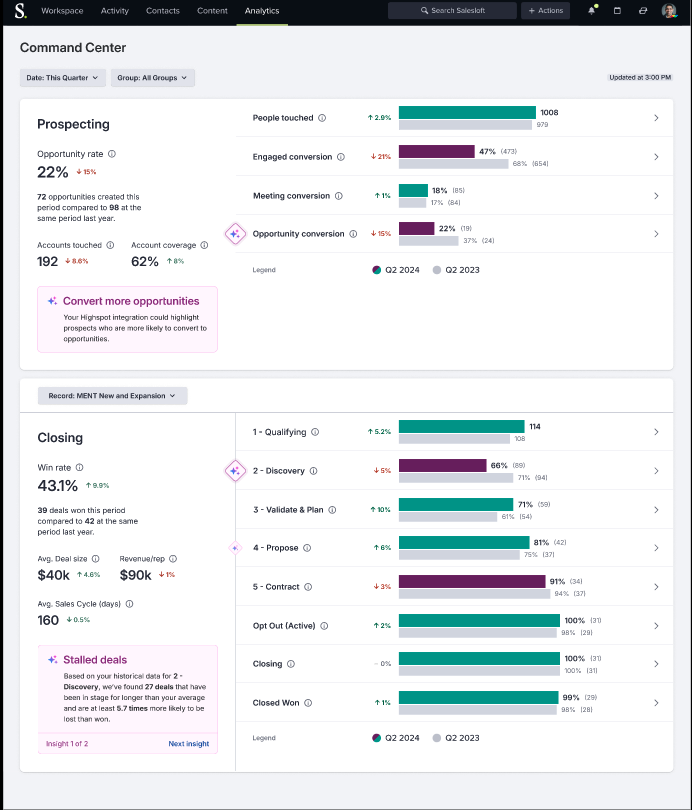The image size is (692, 810).
Task: Show info for Account coverage
Action: [x=204, y=245]
